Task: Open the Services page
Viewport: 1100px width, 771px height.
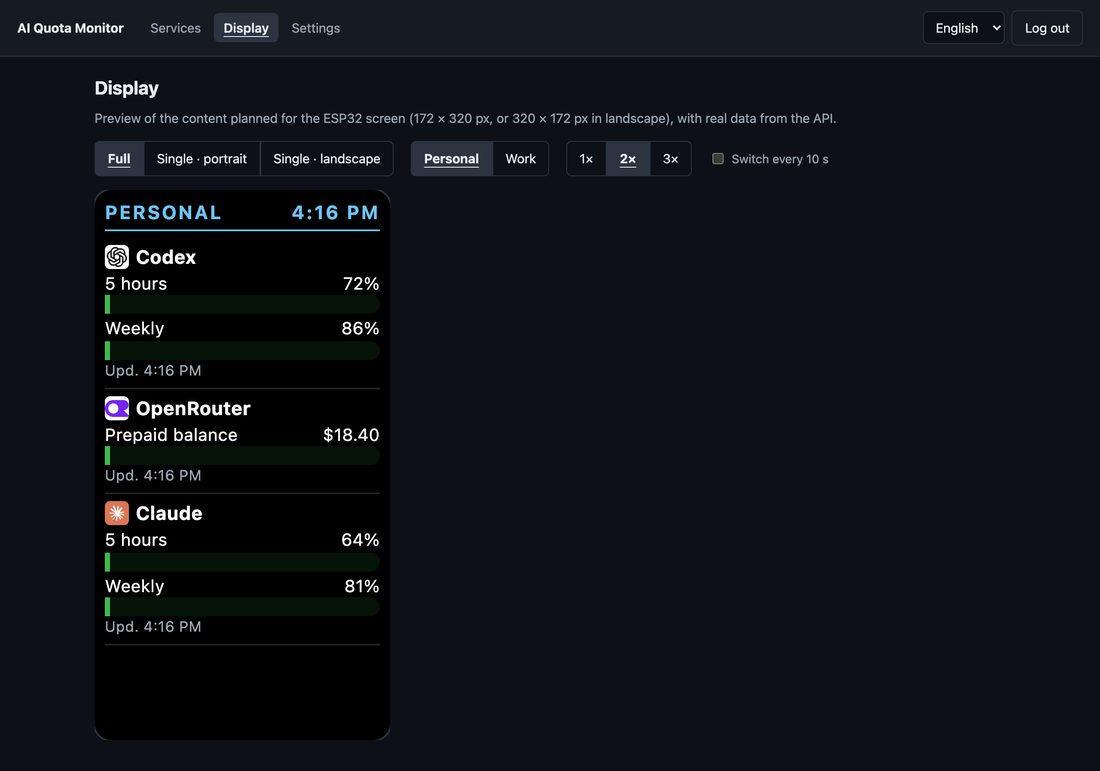Action: 175,28
